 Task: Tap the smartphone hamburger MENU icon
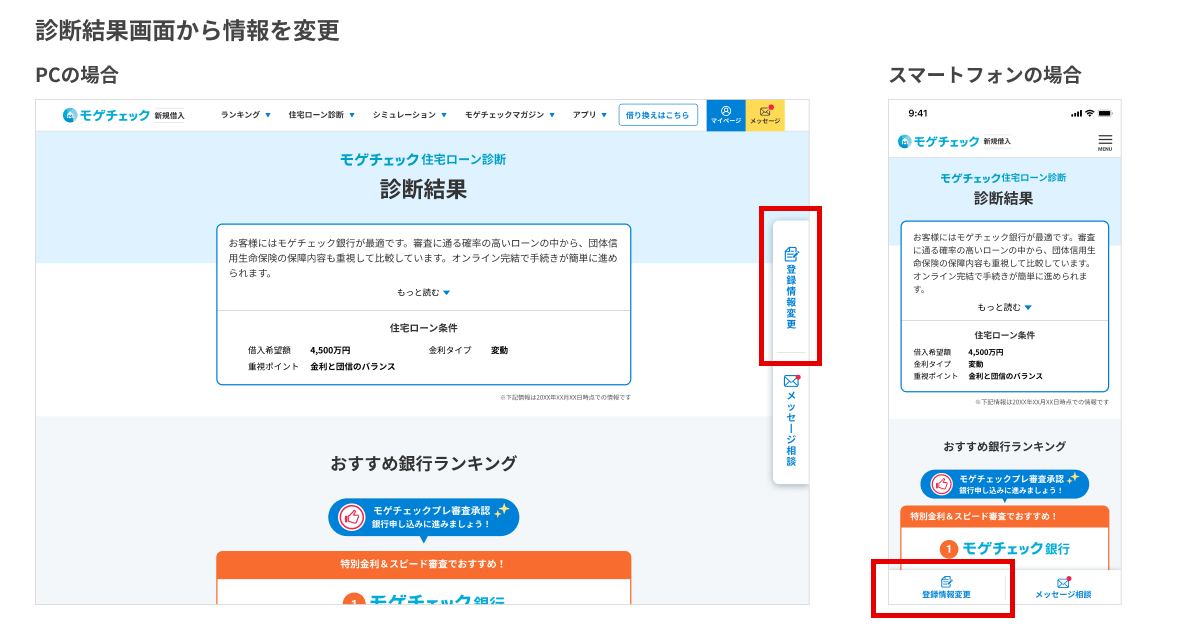click(1104, 142)
